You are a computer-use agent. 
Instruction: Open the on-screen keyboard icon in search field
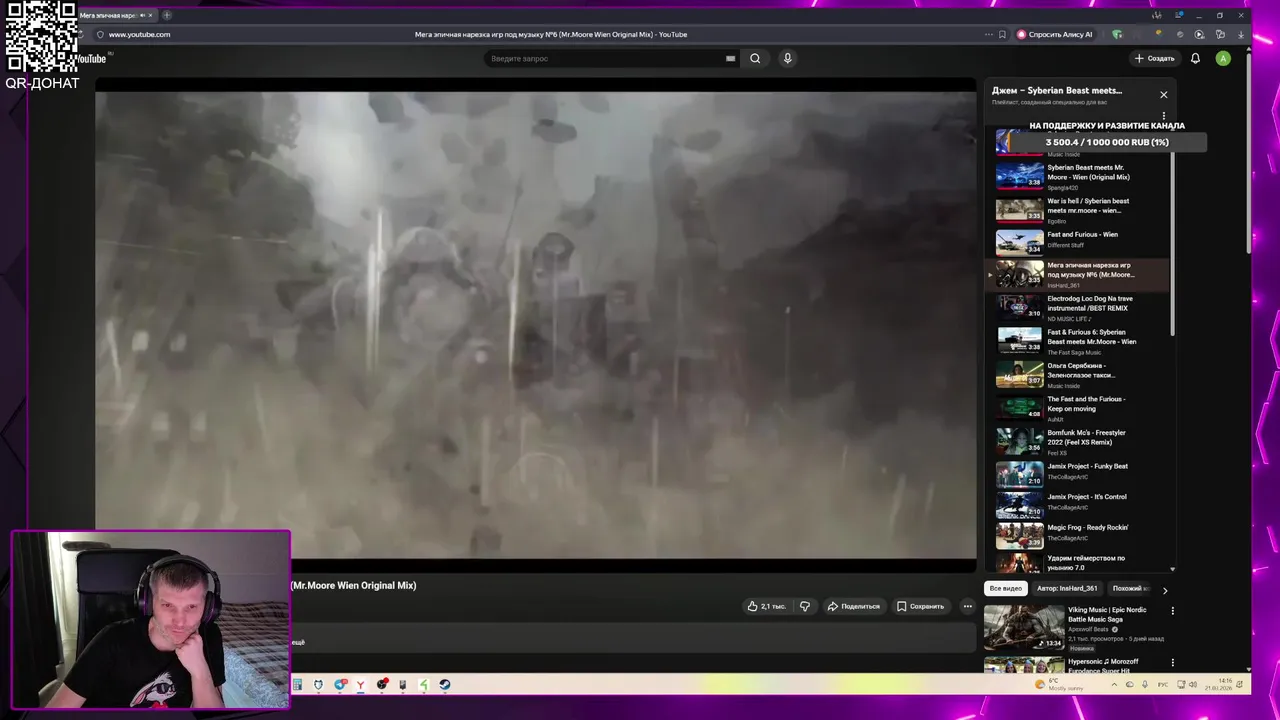(730, 58)
